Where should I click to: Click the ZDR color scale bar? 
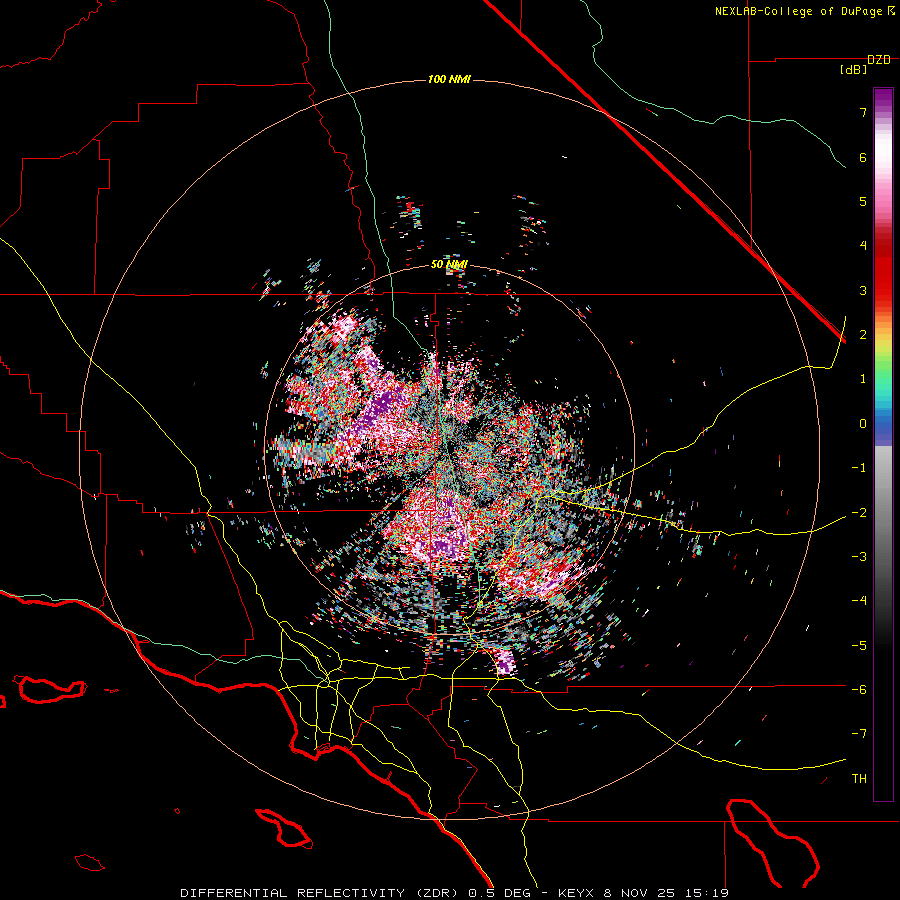pos(883,444)
